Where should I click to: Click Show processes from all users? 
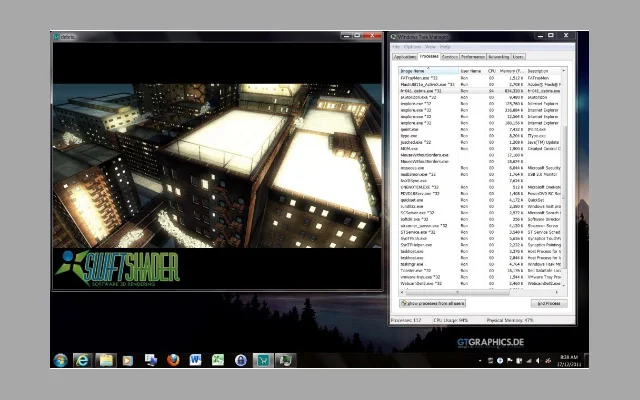432,303
